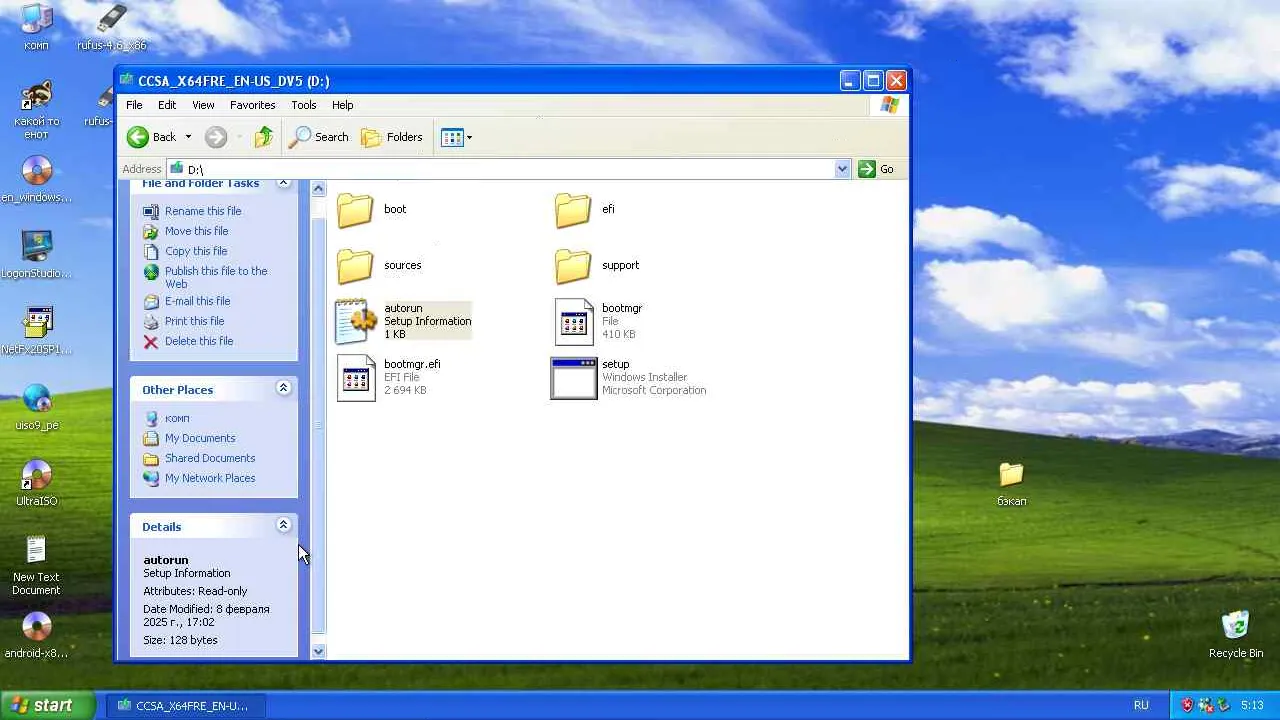Select the Какой то енот desktop shortcut
Screen dimensions: 1280x720
pos(36,109)
